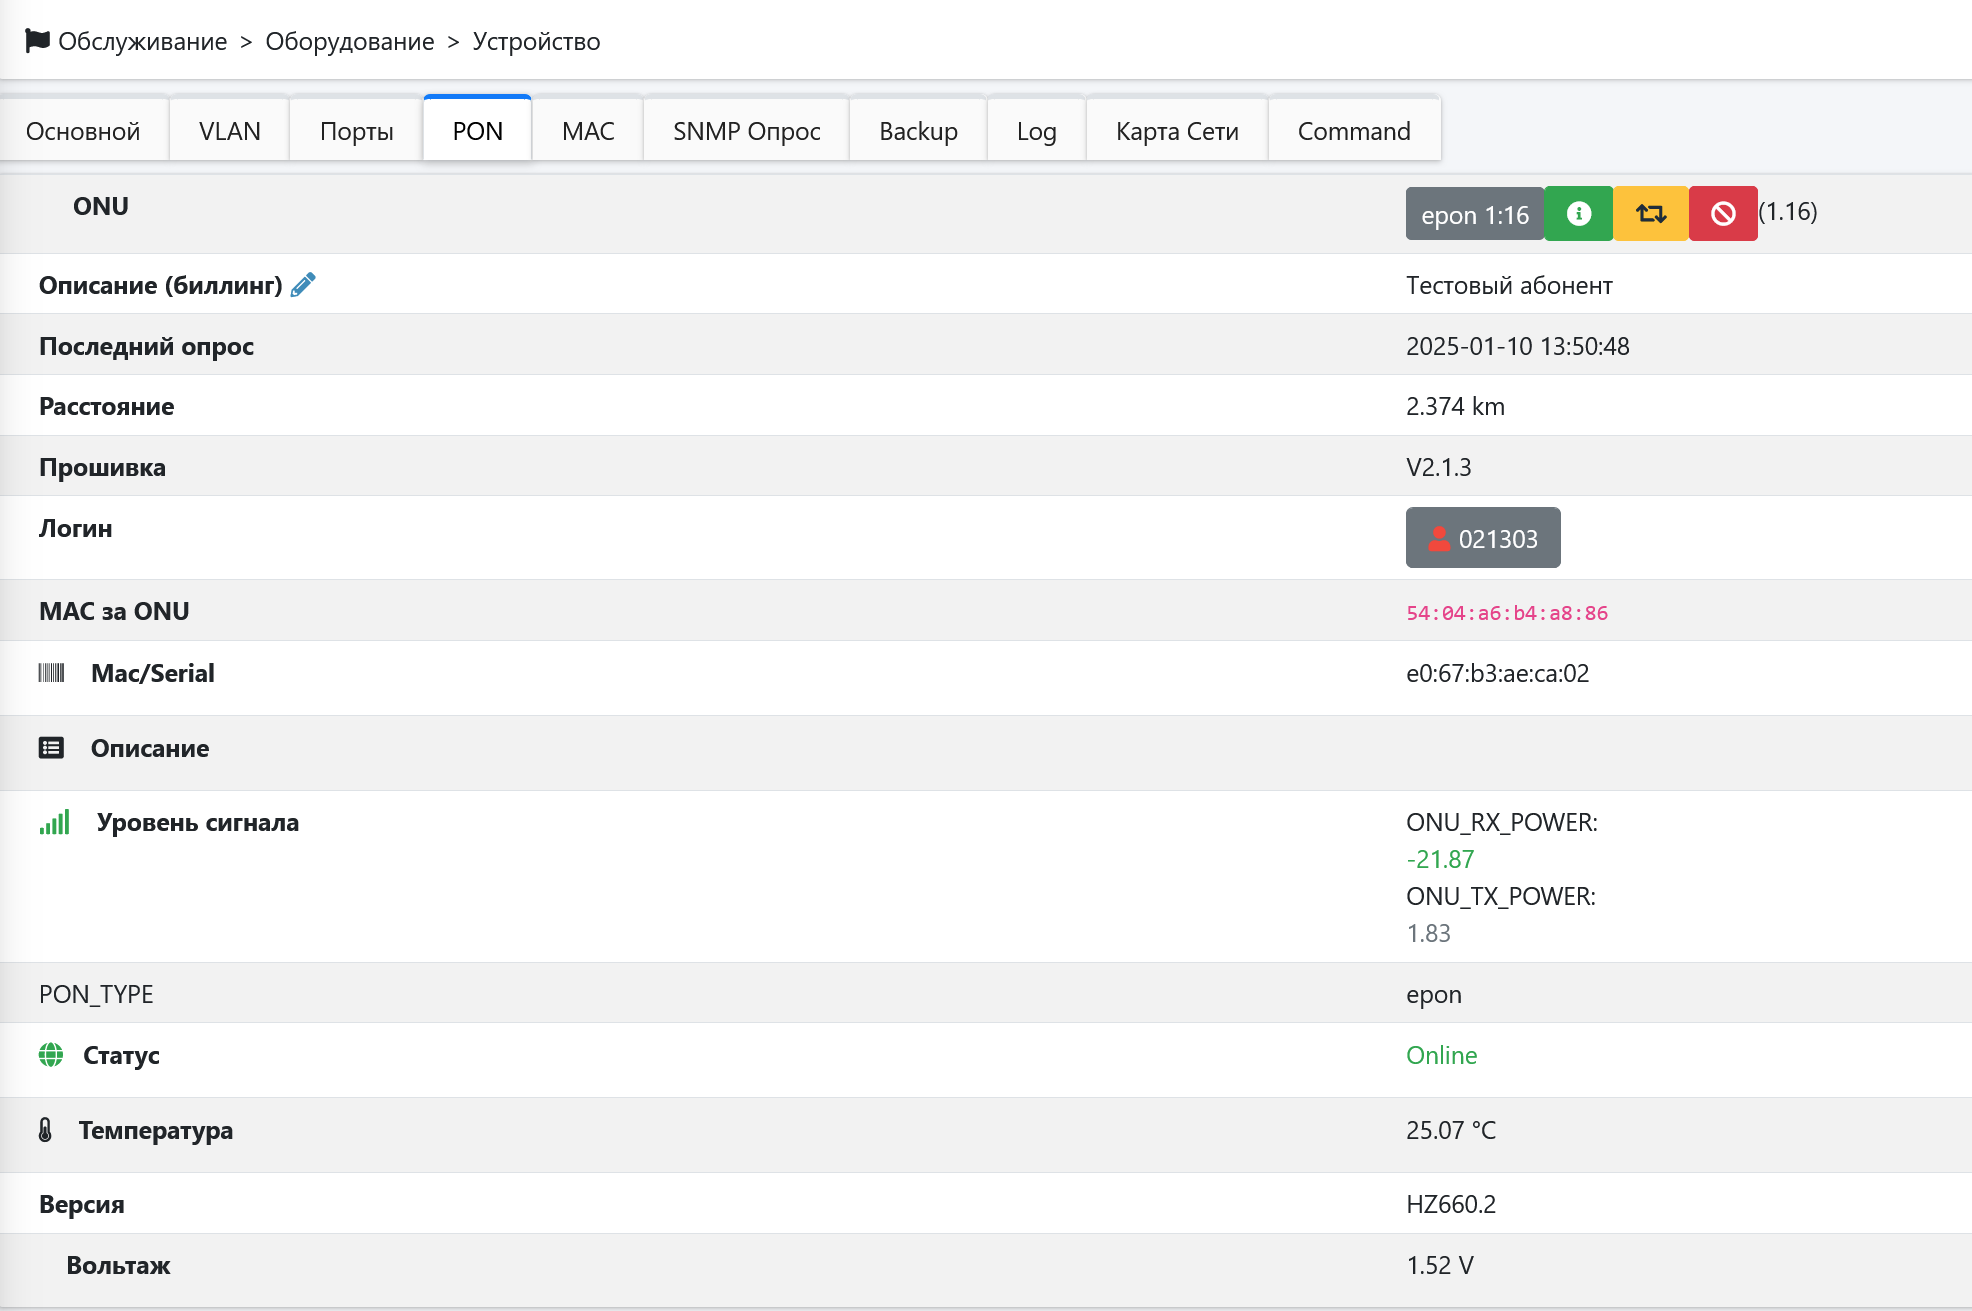Open the login button 021303
Viewport: 1972px width, 1311px height.
click(1483, 538)
